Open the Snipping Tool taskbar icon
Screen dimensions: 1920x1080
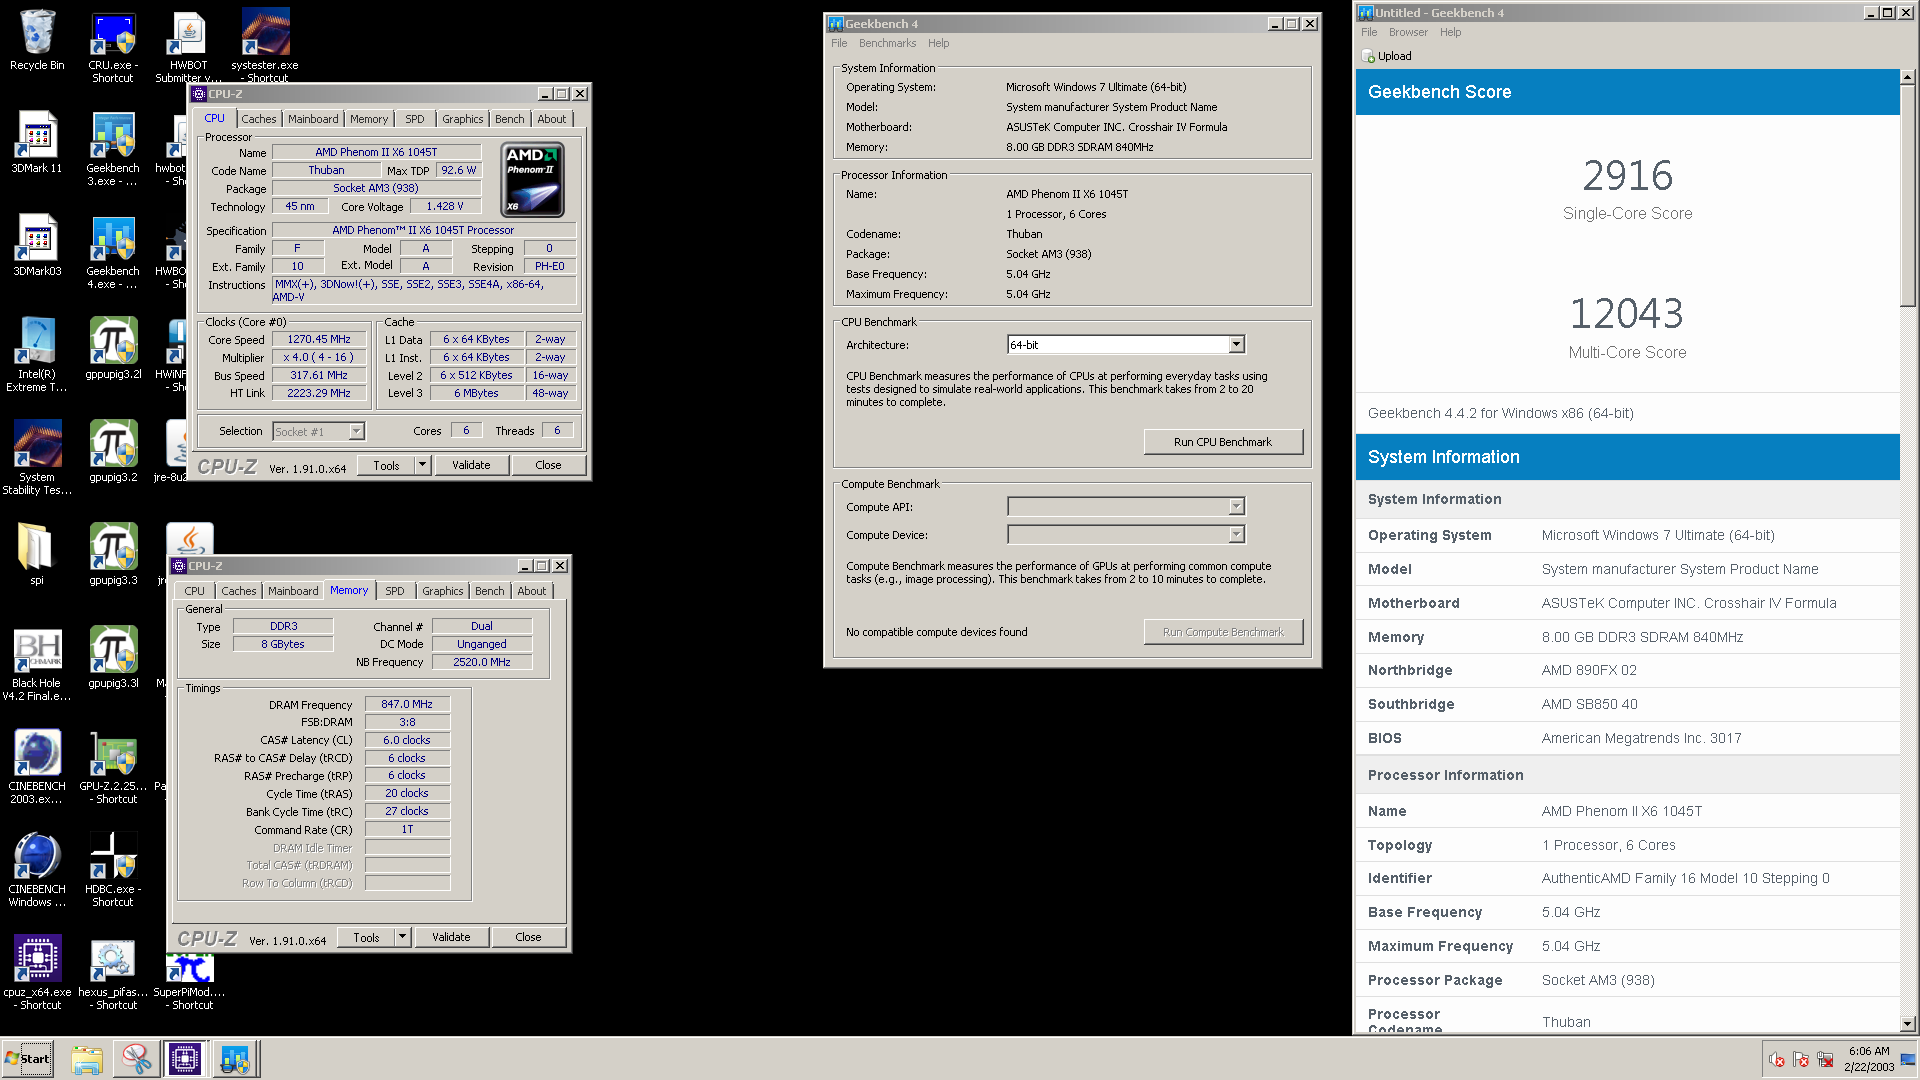click(x=136, y=1059)
